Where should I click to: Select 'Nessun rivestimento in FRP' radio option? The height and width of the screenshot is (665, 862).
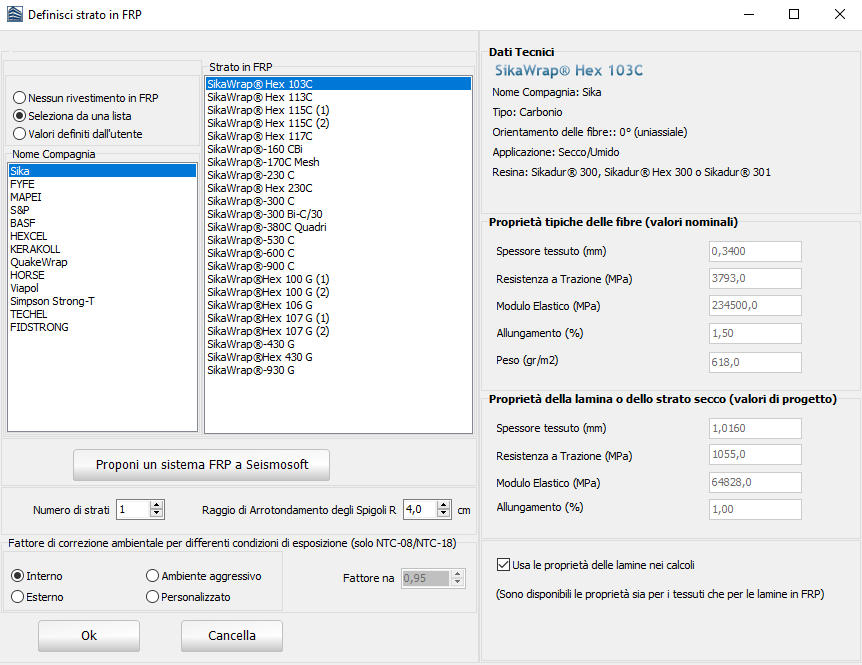20,98
